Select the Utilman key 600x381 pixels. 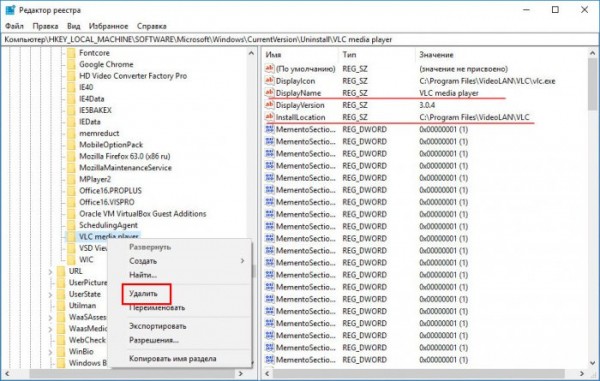[82, 306]
